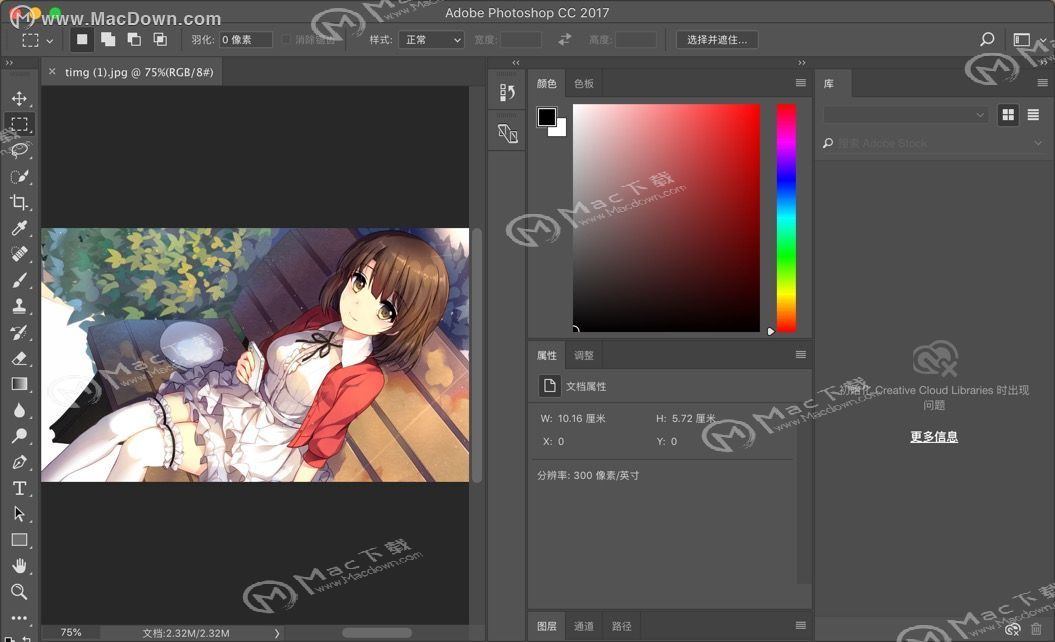Screen dimensions: 1055x642
Task: Close the timg (1).jpg document tab
Action: (x=52, y=71)
